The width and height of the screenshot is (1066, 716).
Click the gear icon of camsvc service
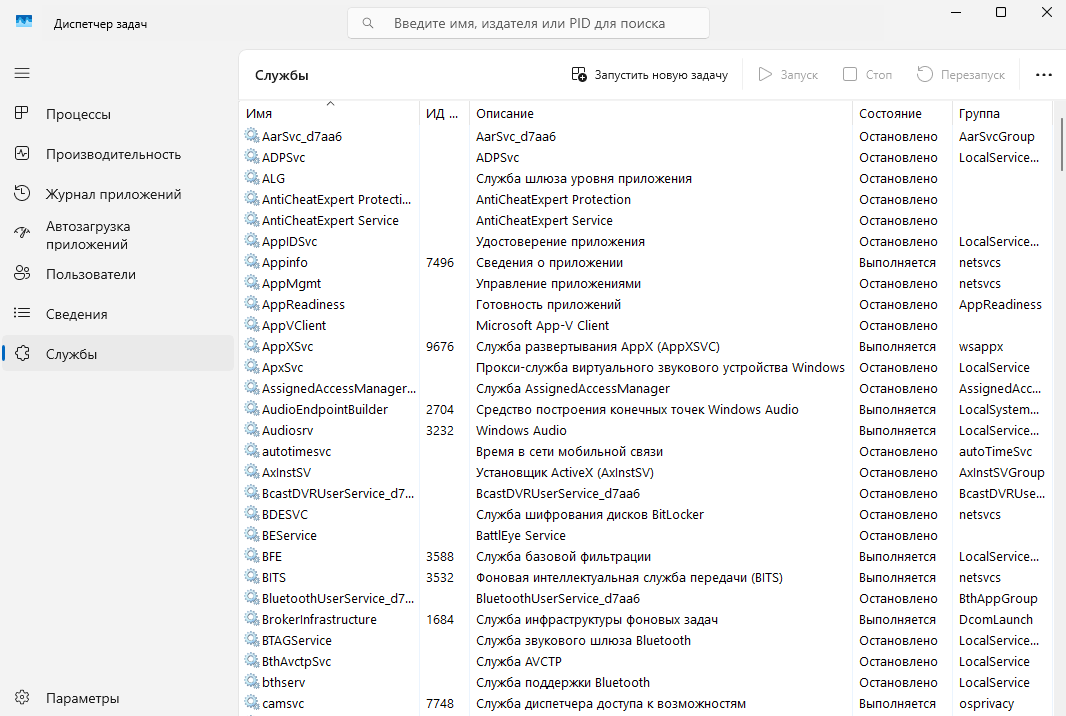[252, 702]
